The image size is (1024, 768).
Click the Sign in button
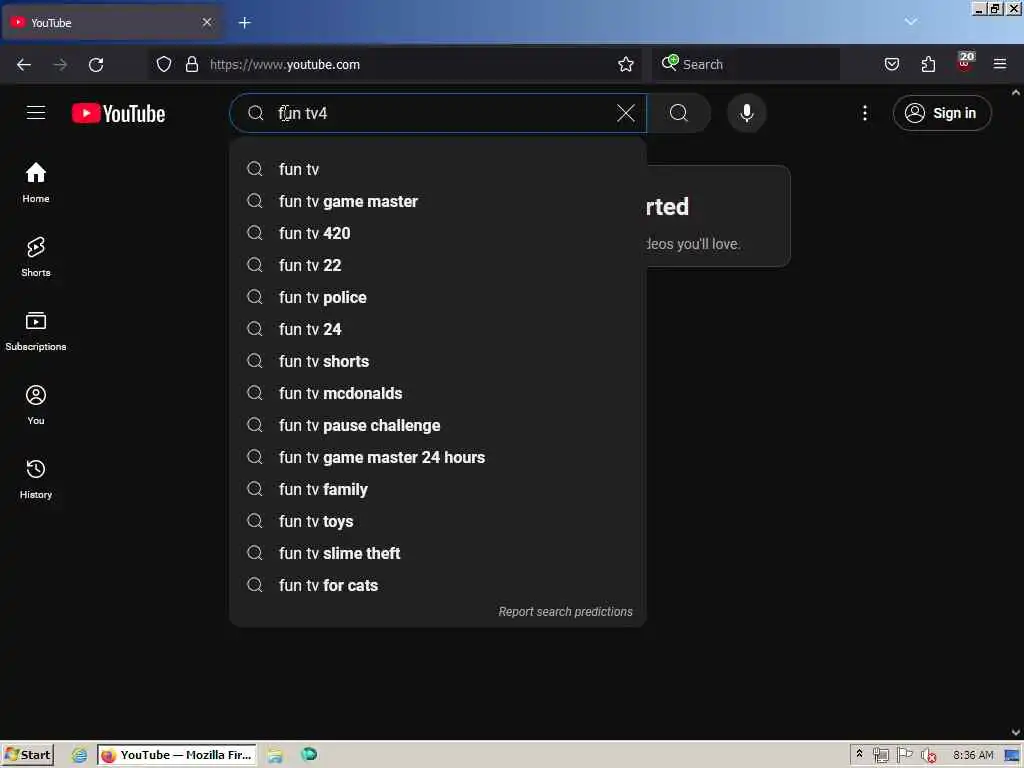pyautogui.click(x=942, y=113)
